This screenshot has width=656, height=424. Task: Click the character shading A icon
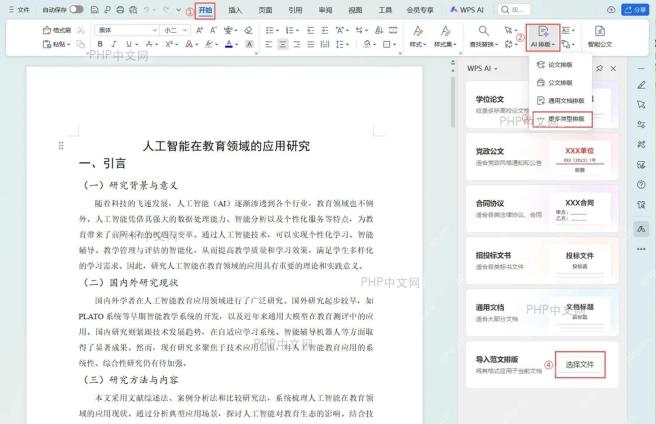pyautogui.click(x=249, y=44)
